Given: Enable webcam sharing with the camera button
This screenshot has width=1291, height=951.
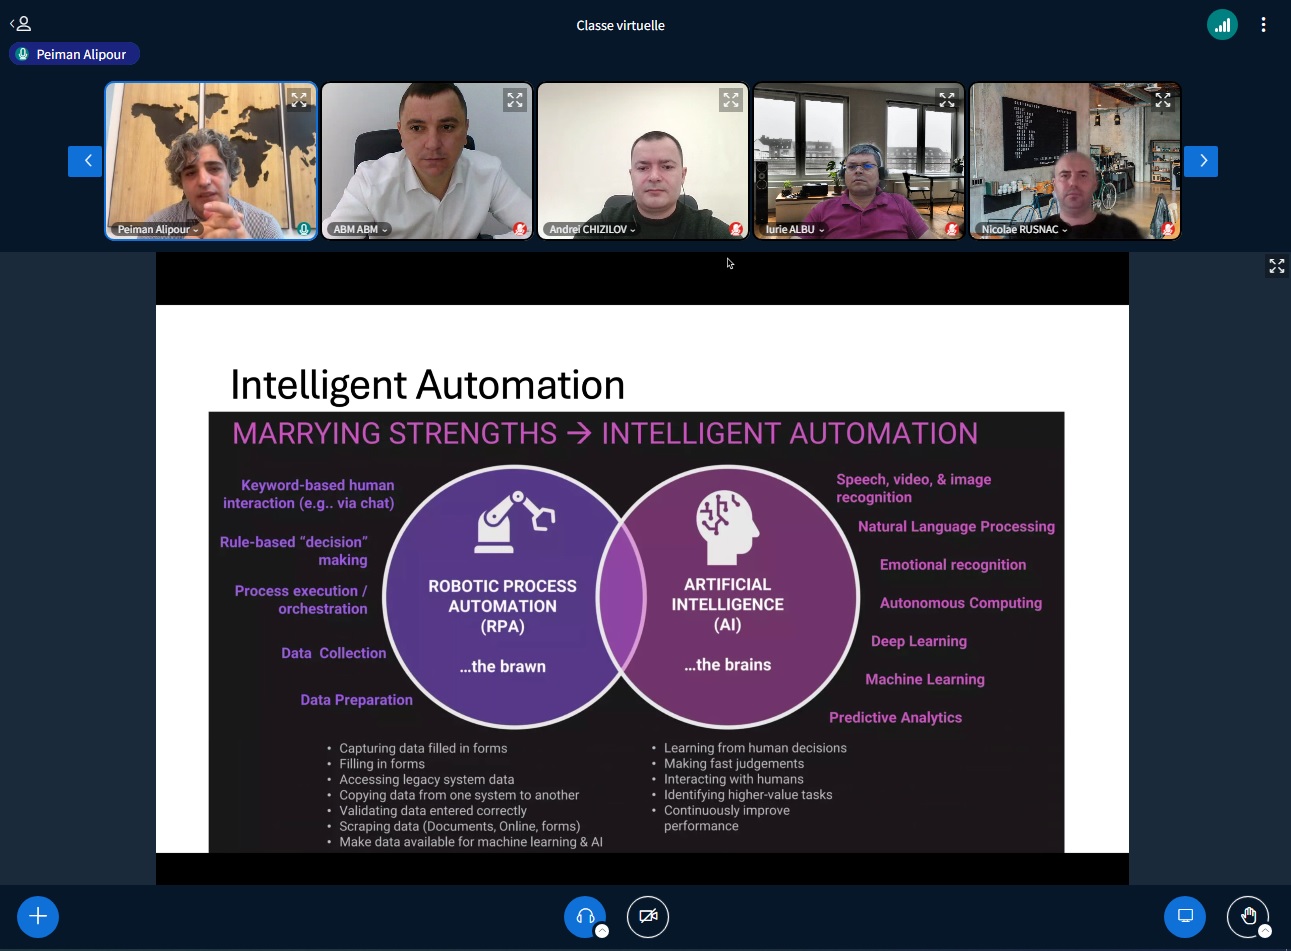Looking at the screenshot, I should (x=648, y=917).
